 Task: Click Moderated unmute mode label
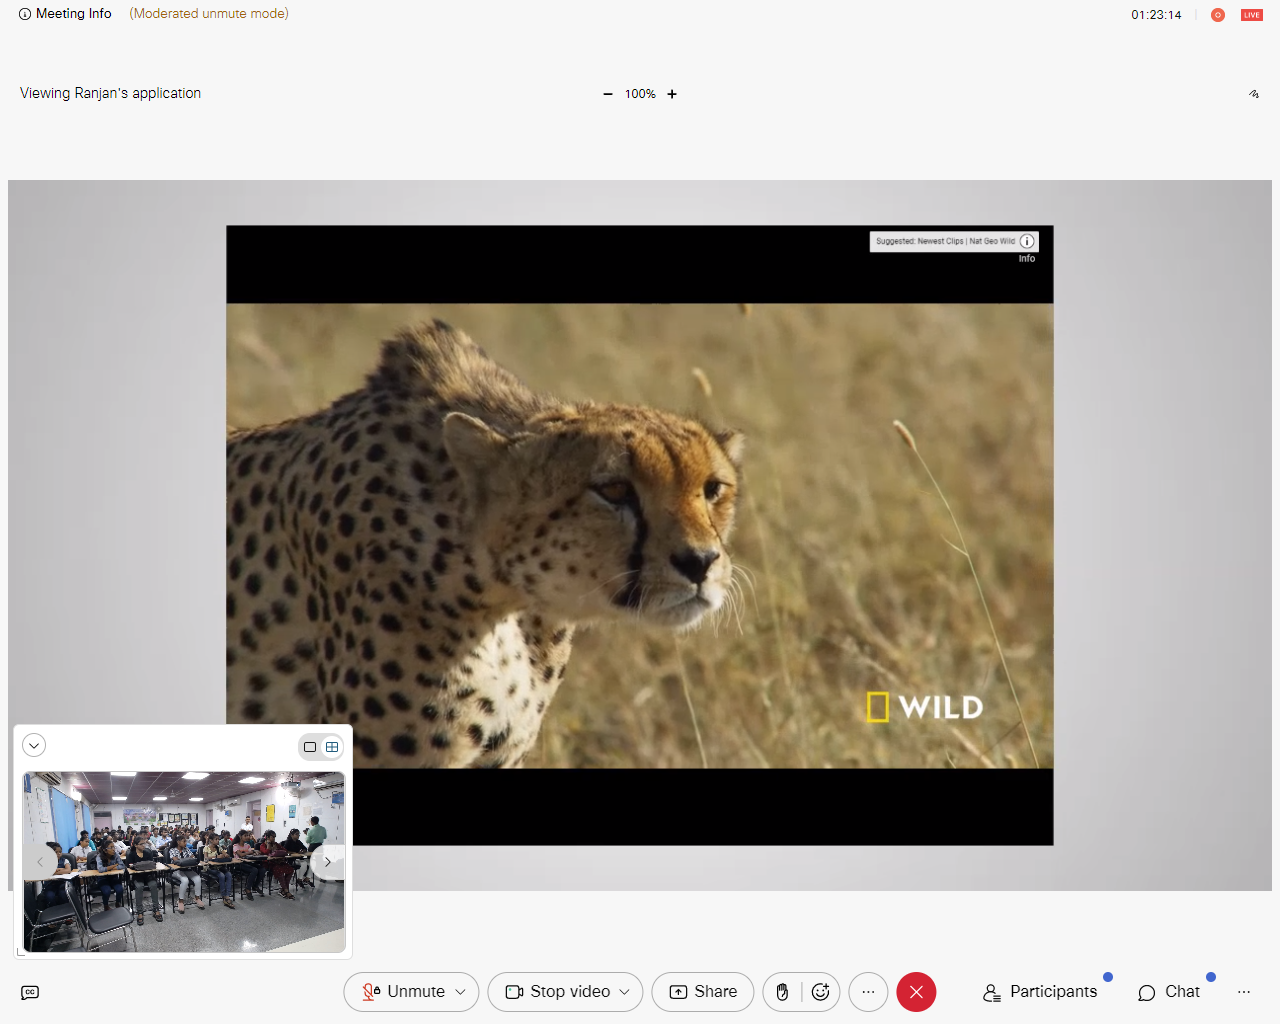click(x=209, y=14)
